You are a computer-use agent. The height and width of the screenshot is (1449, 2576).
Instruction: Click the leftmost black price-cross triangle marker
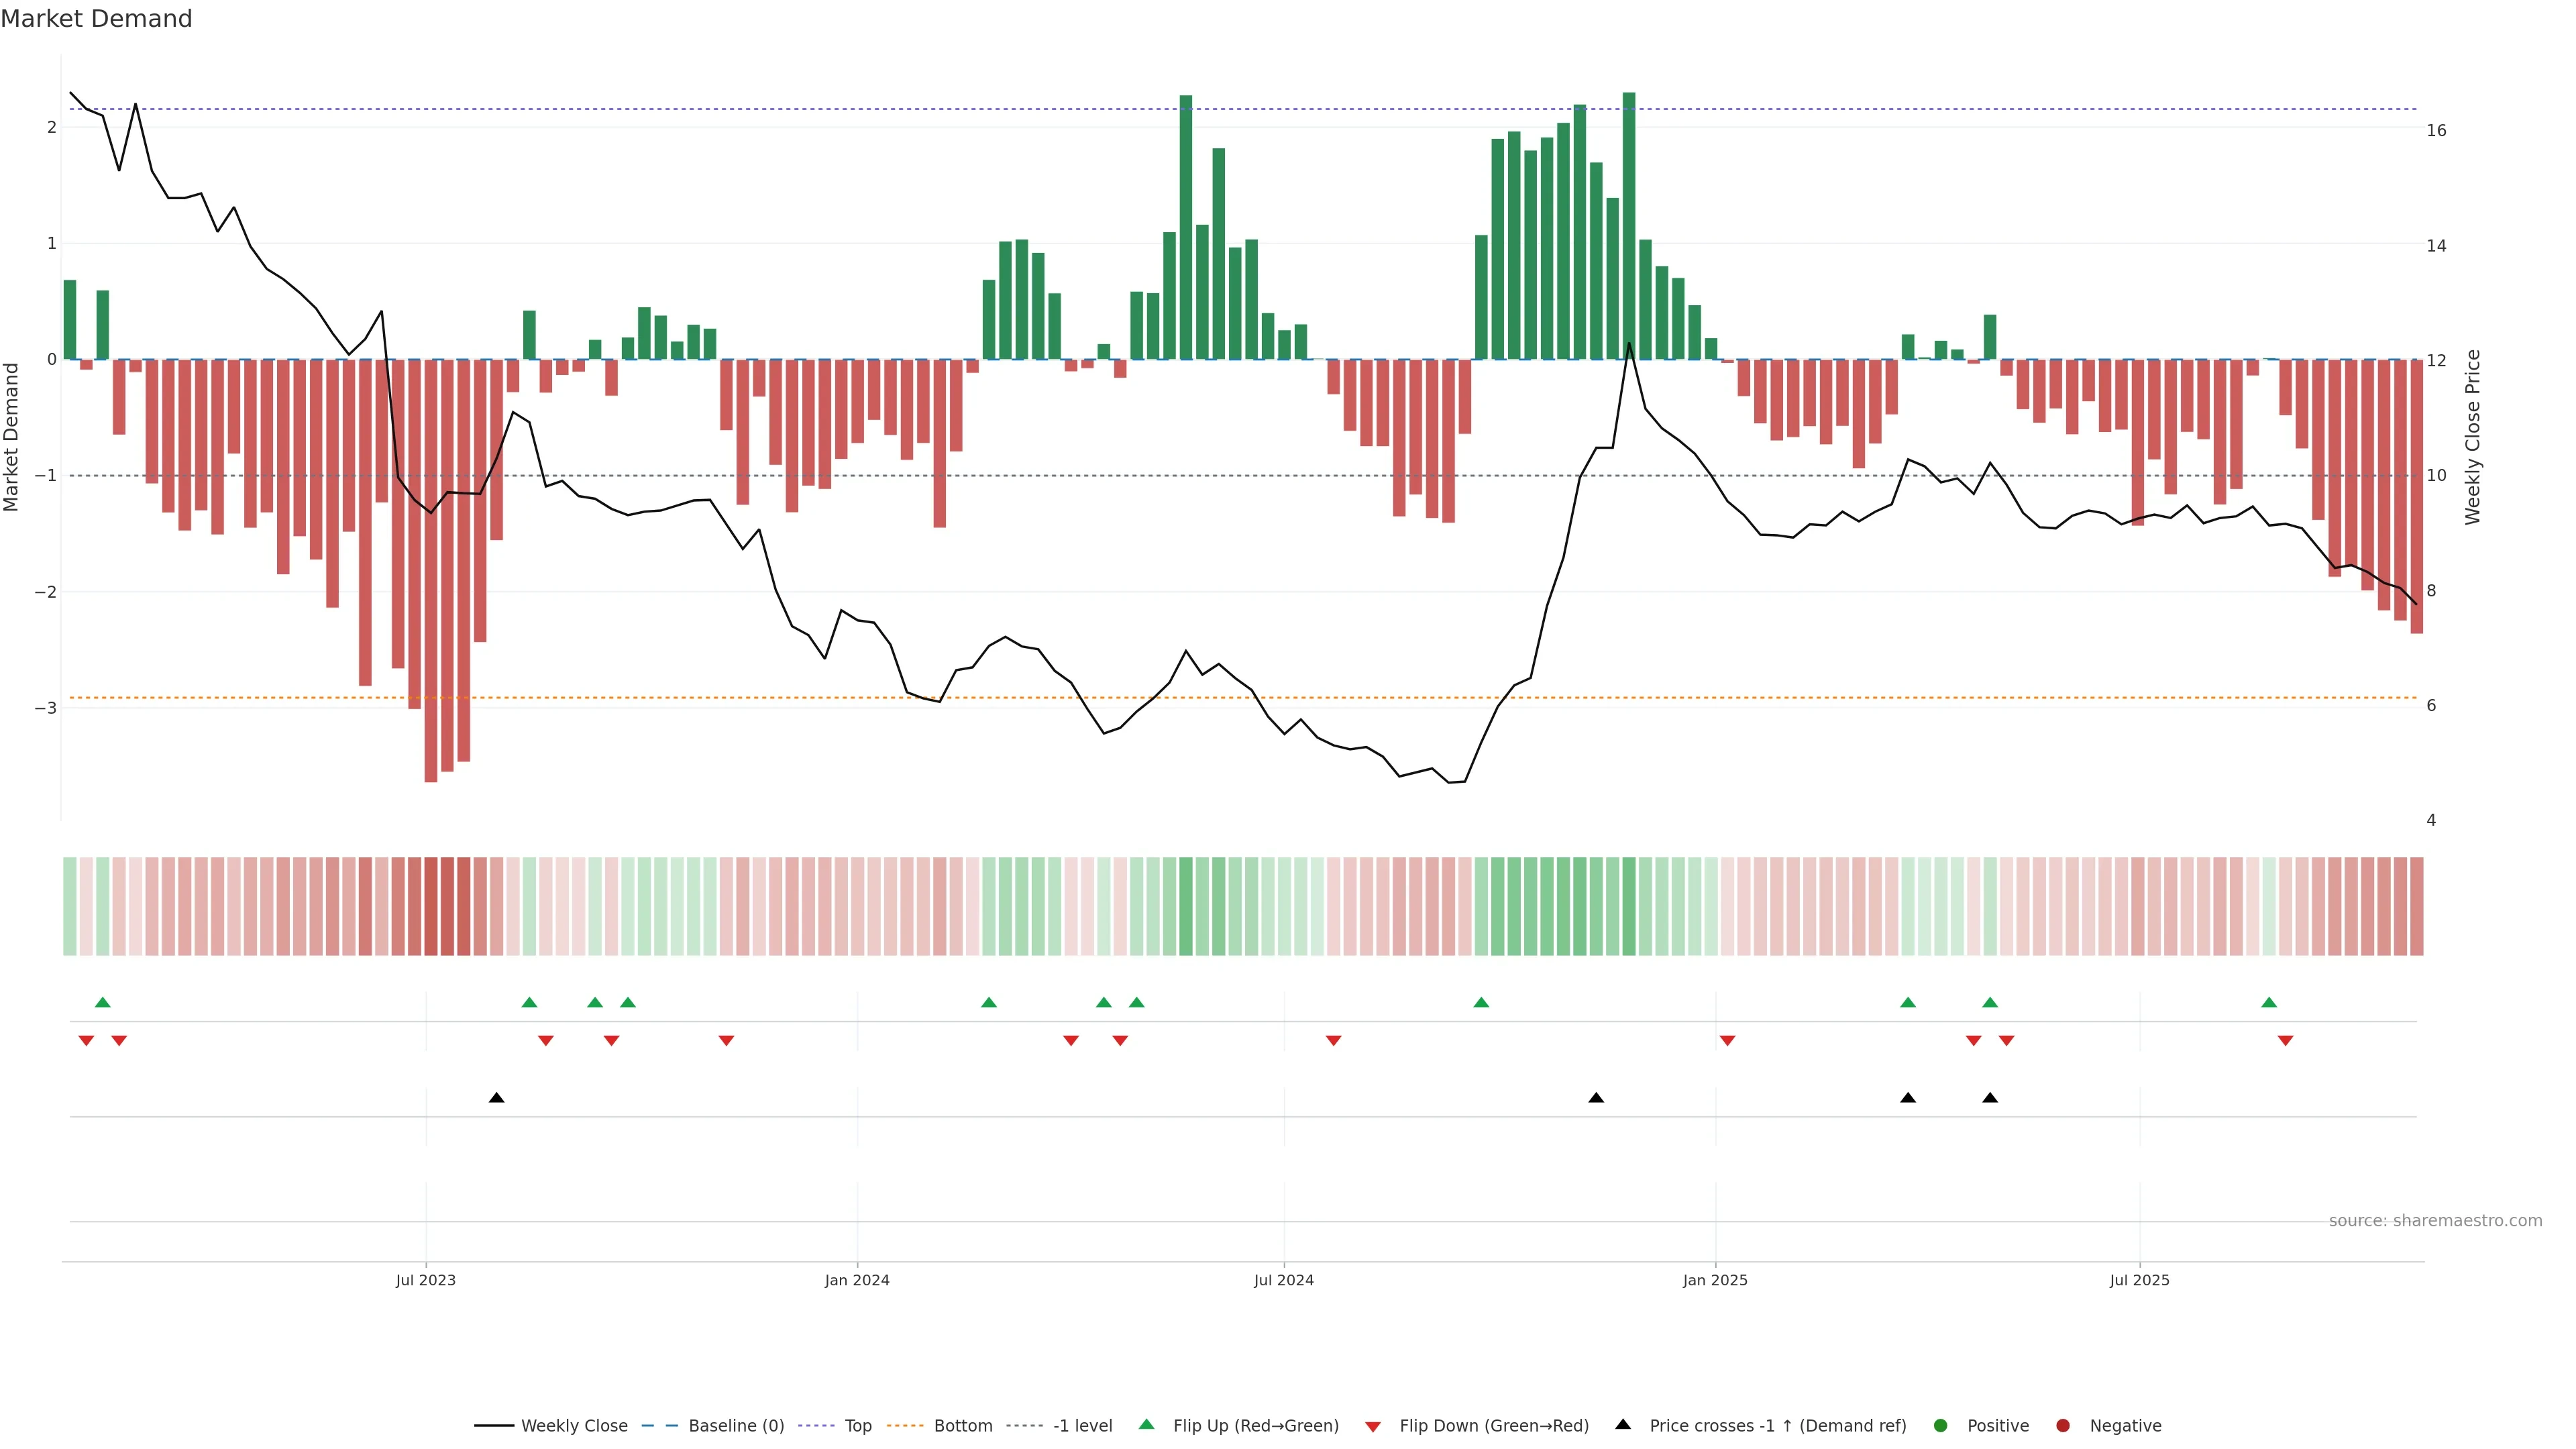pos(496,1098)
